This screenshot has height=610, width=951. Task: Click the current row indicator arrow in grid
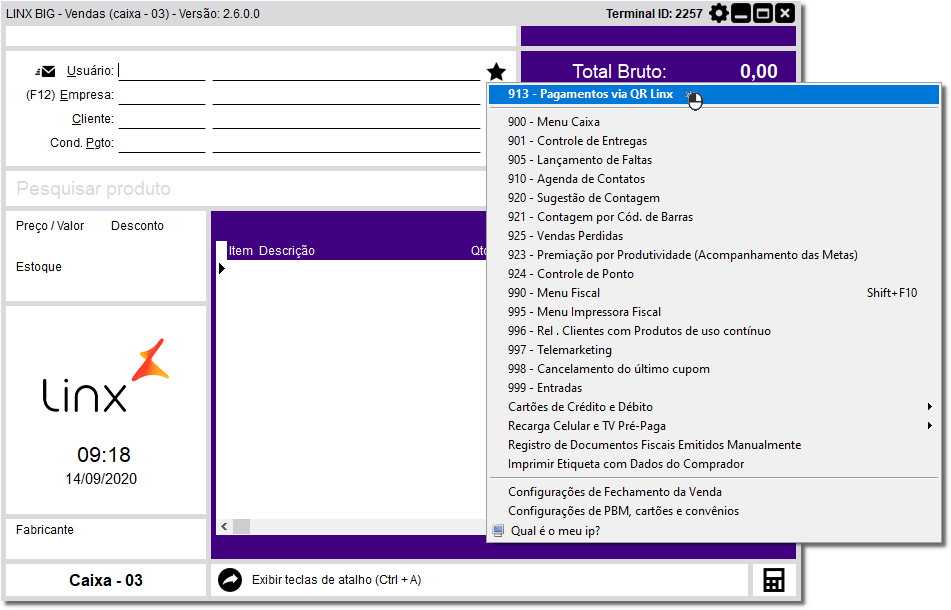pos(222,268)
